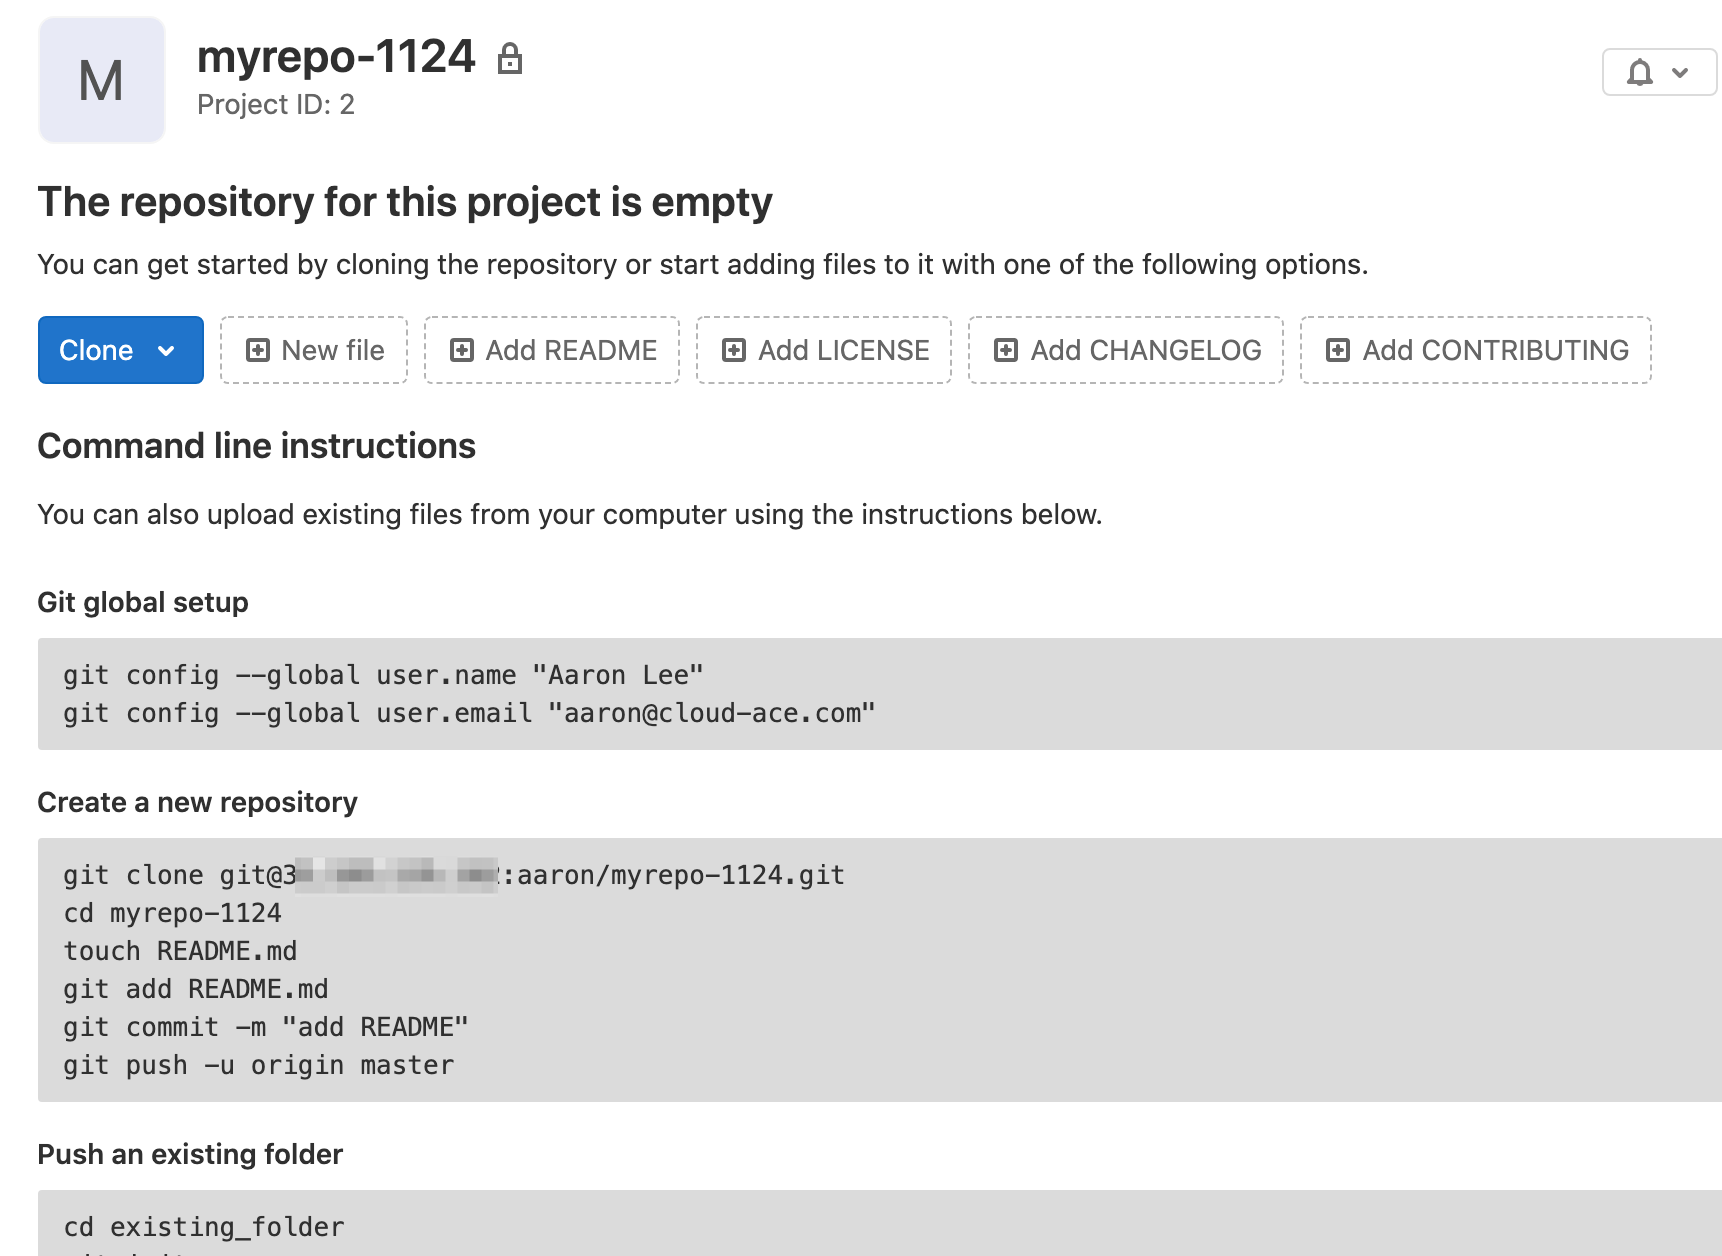Viewport: 1722px width, 1256px height.
Task: Click the Push an existing folder heading
Action: coord(190,1154)
